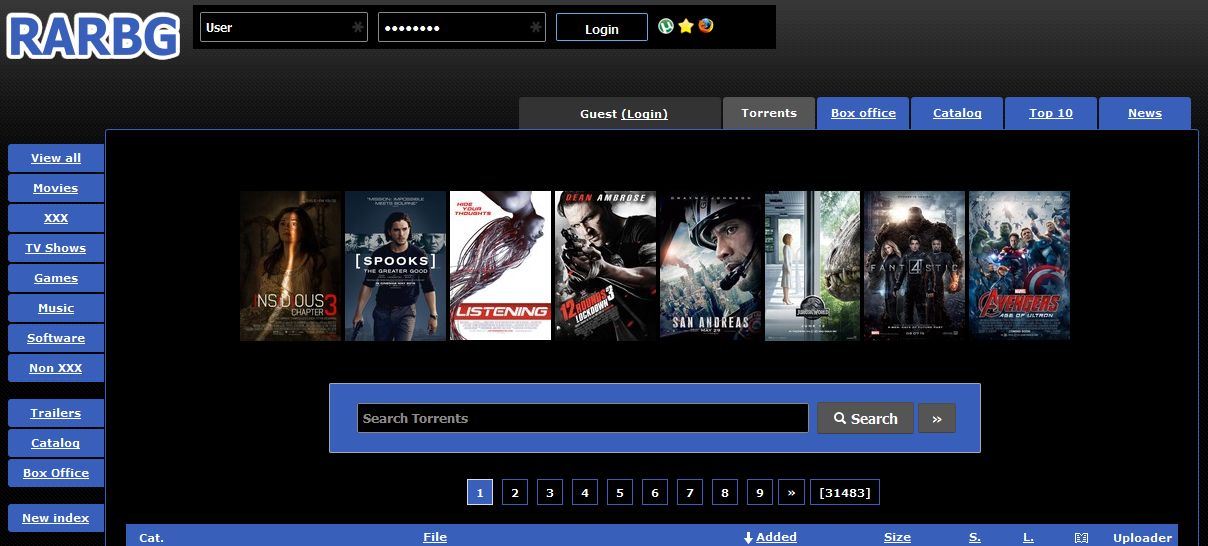Select XXX category in sidebar

click(56, 218)
